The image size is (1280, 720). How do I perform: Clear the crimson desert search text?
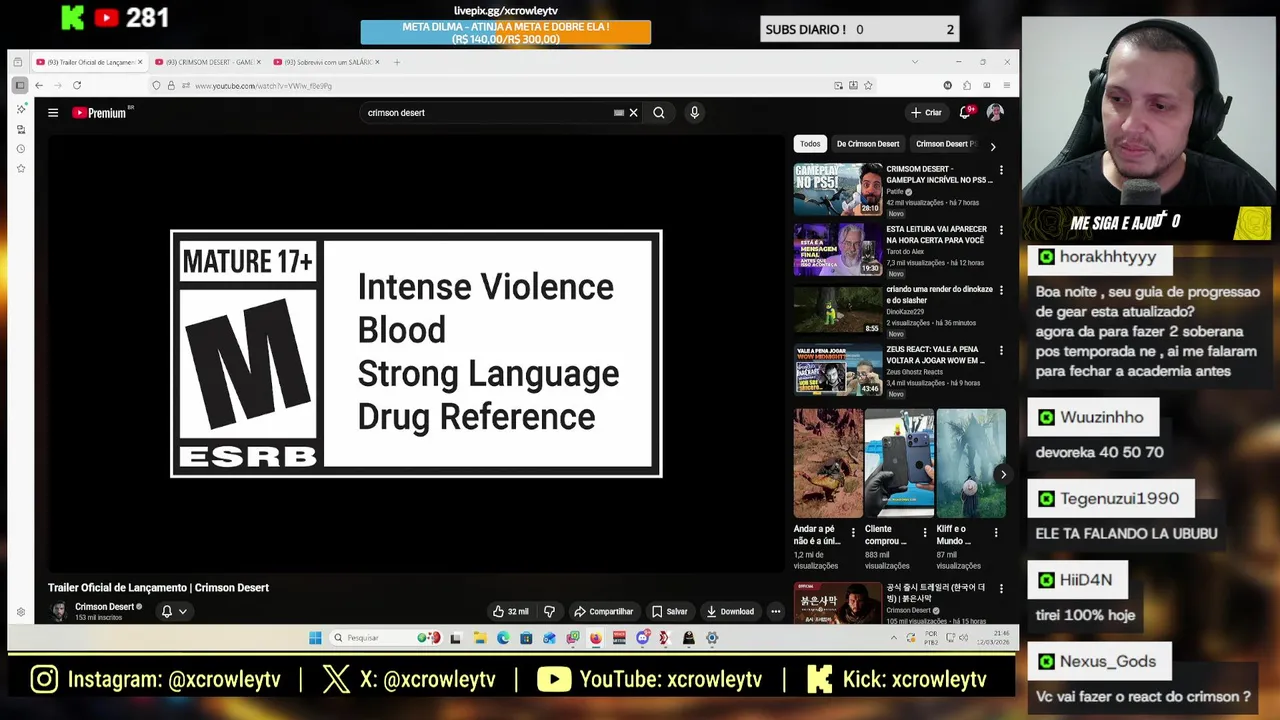pos(633,113)
